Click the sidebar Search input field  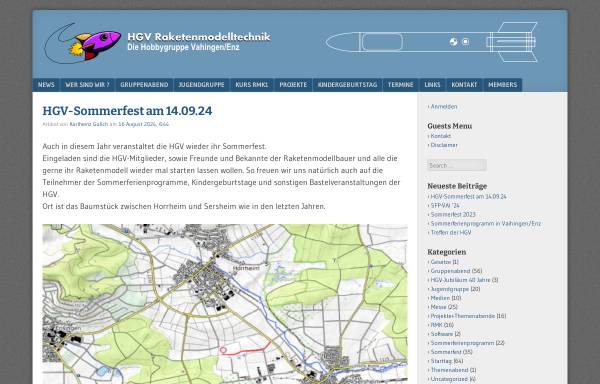tap(457, 165)
